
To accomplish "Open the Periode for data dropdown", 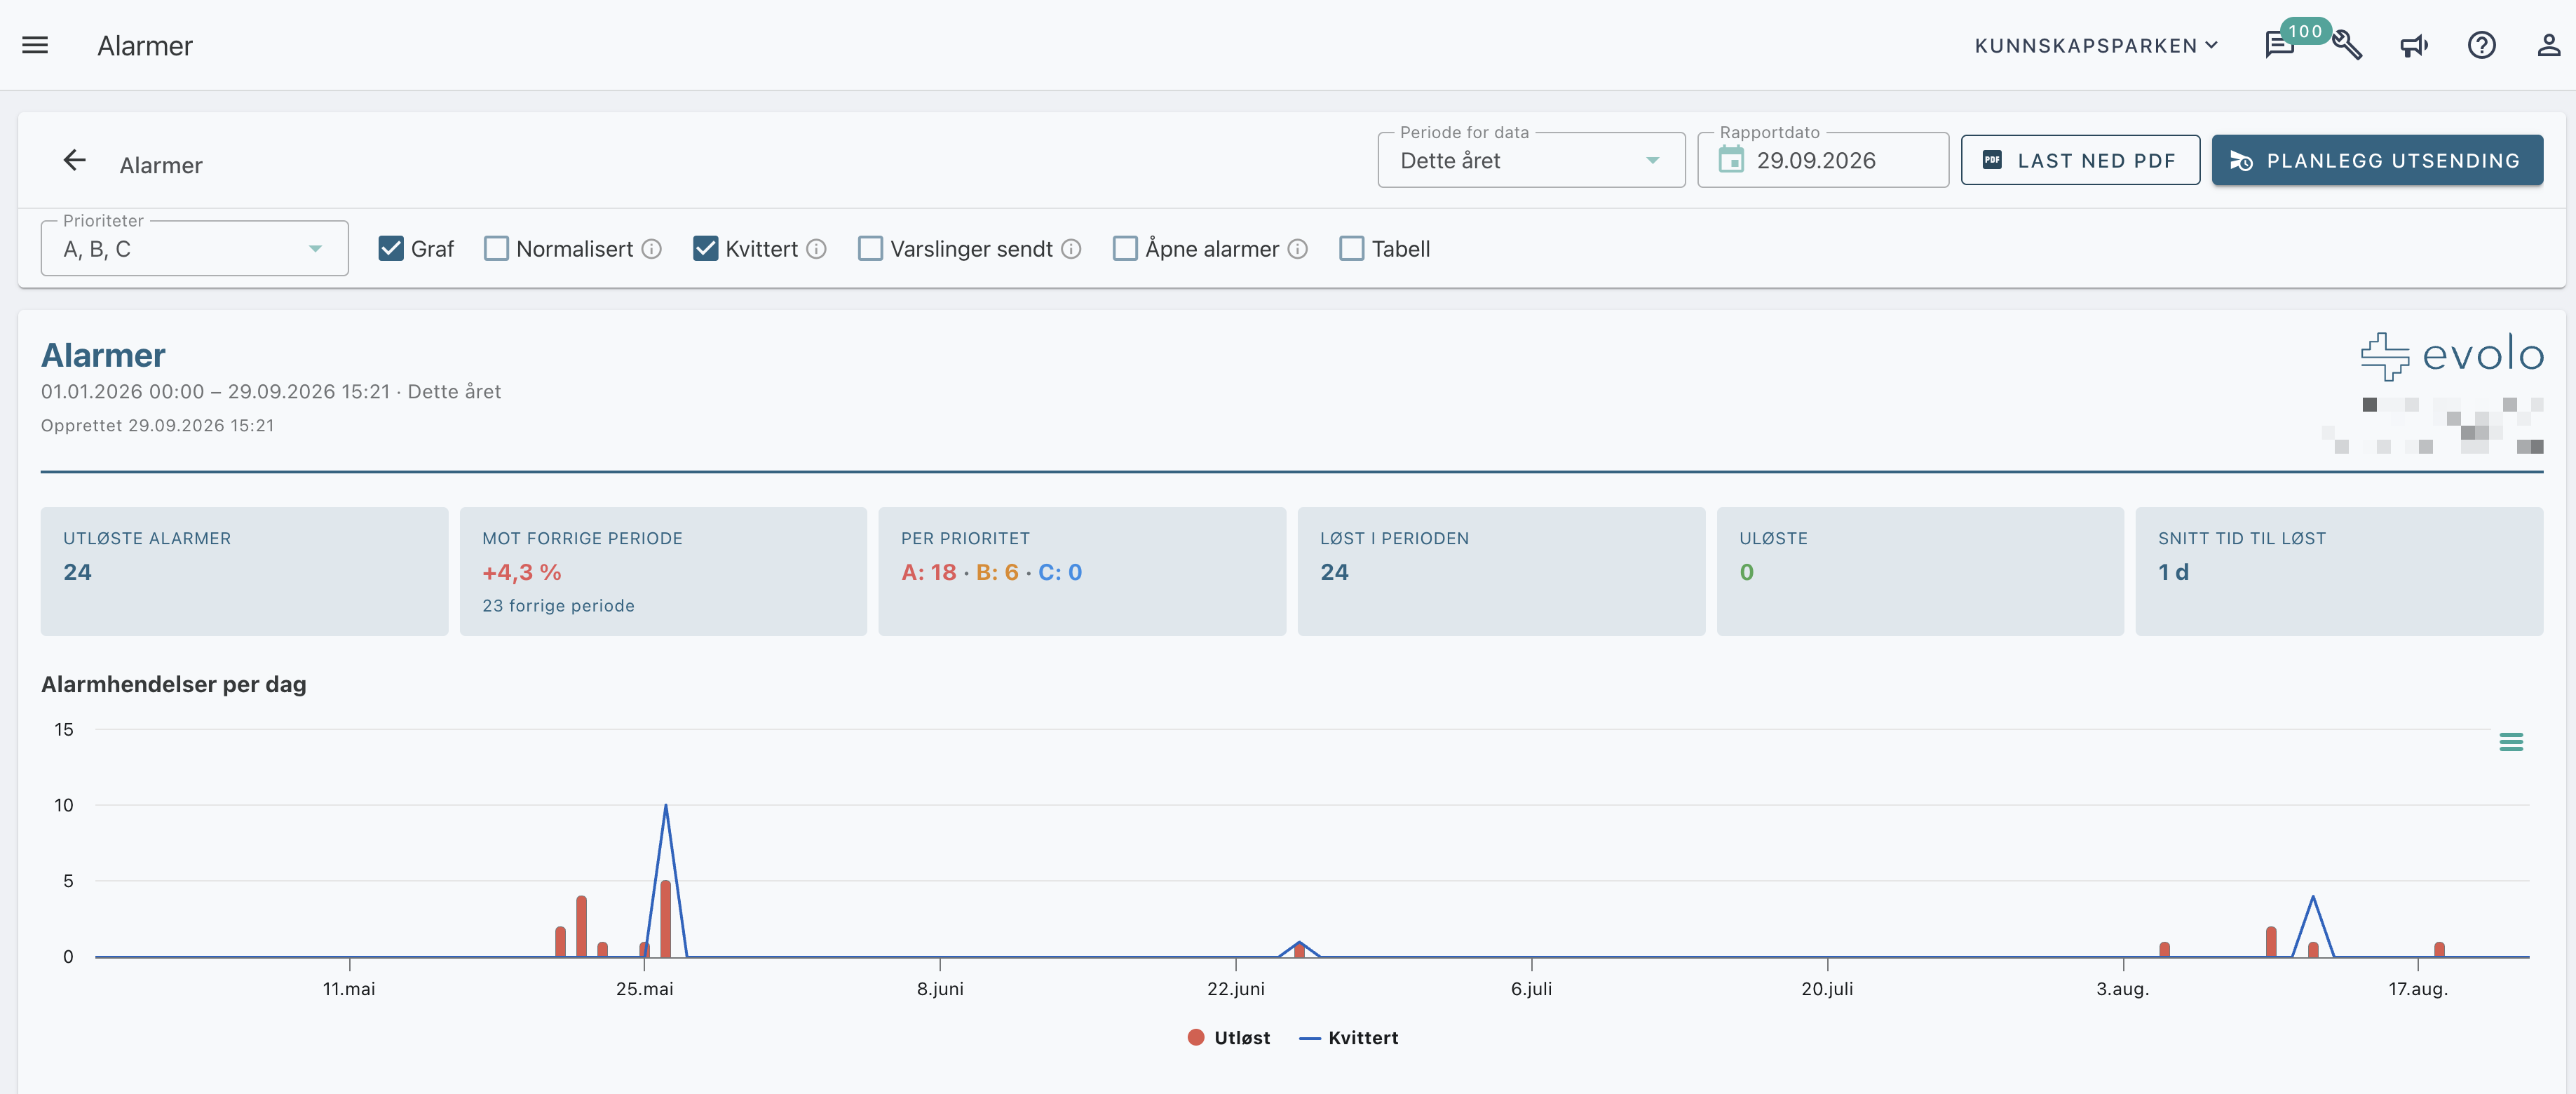I will click(1531, 161).
